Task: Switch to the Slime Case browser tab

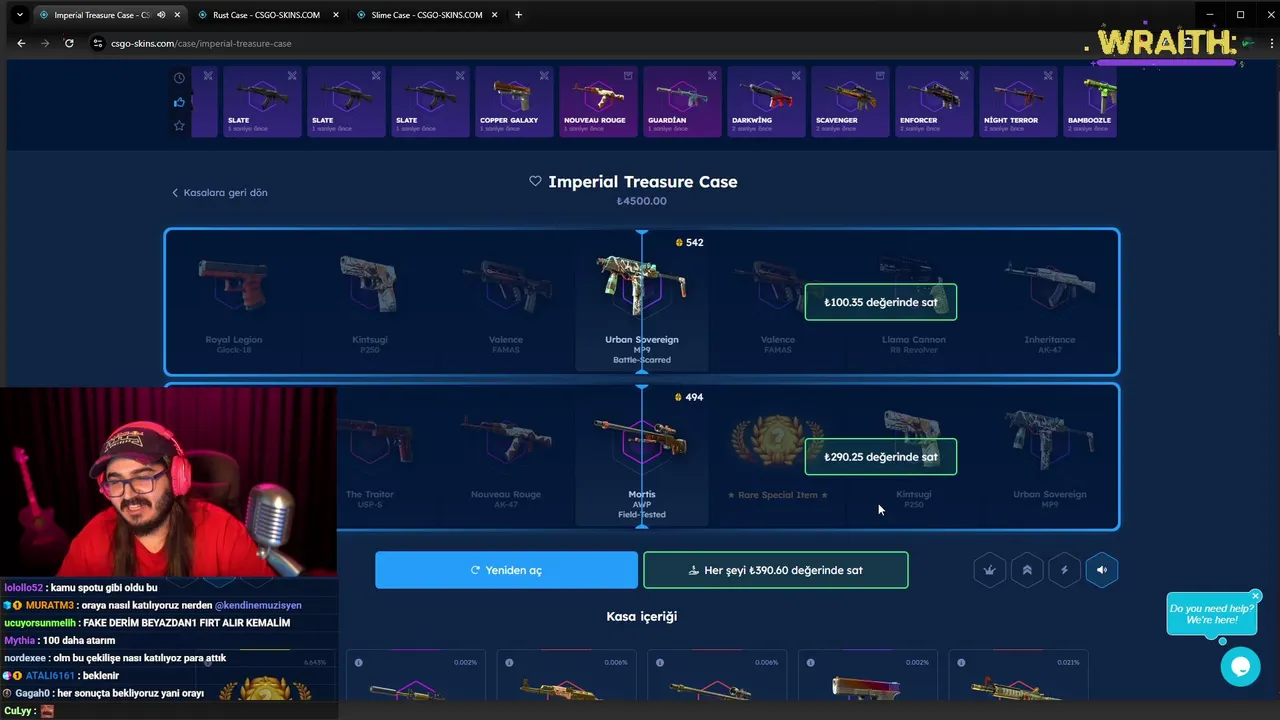Action: point(425,15)
